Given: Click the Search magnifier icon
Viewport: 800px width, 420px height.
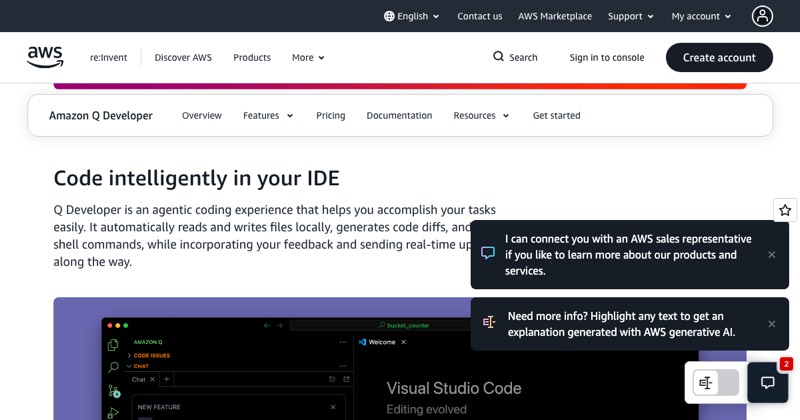Looking at the screenshot, I should (x=498, y=57).
